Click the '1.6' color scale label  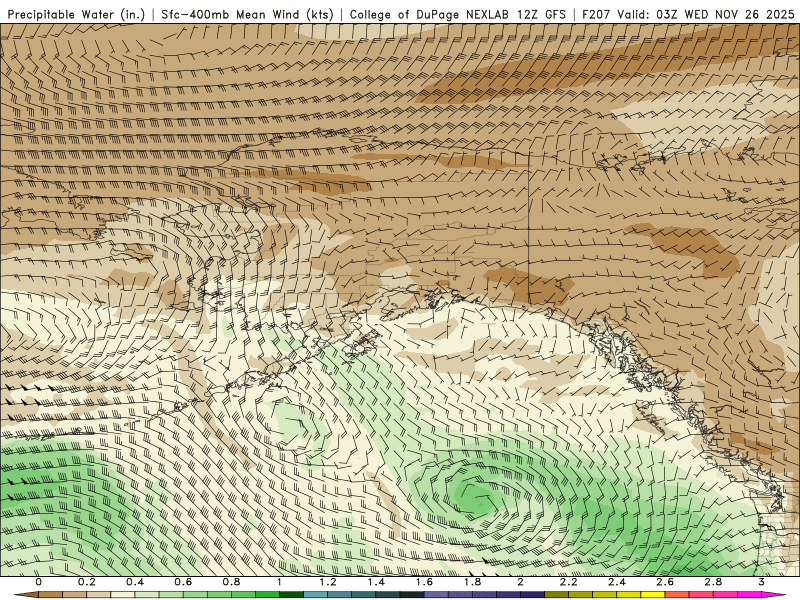(424, 582)
